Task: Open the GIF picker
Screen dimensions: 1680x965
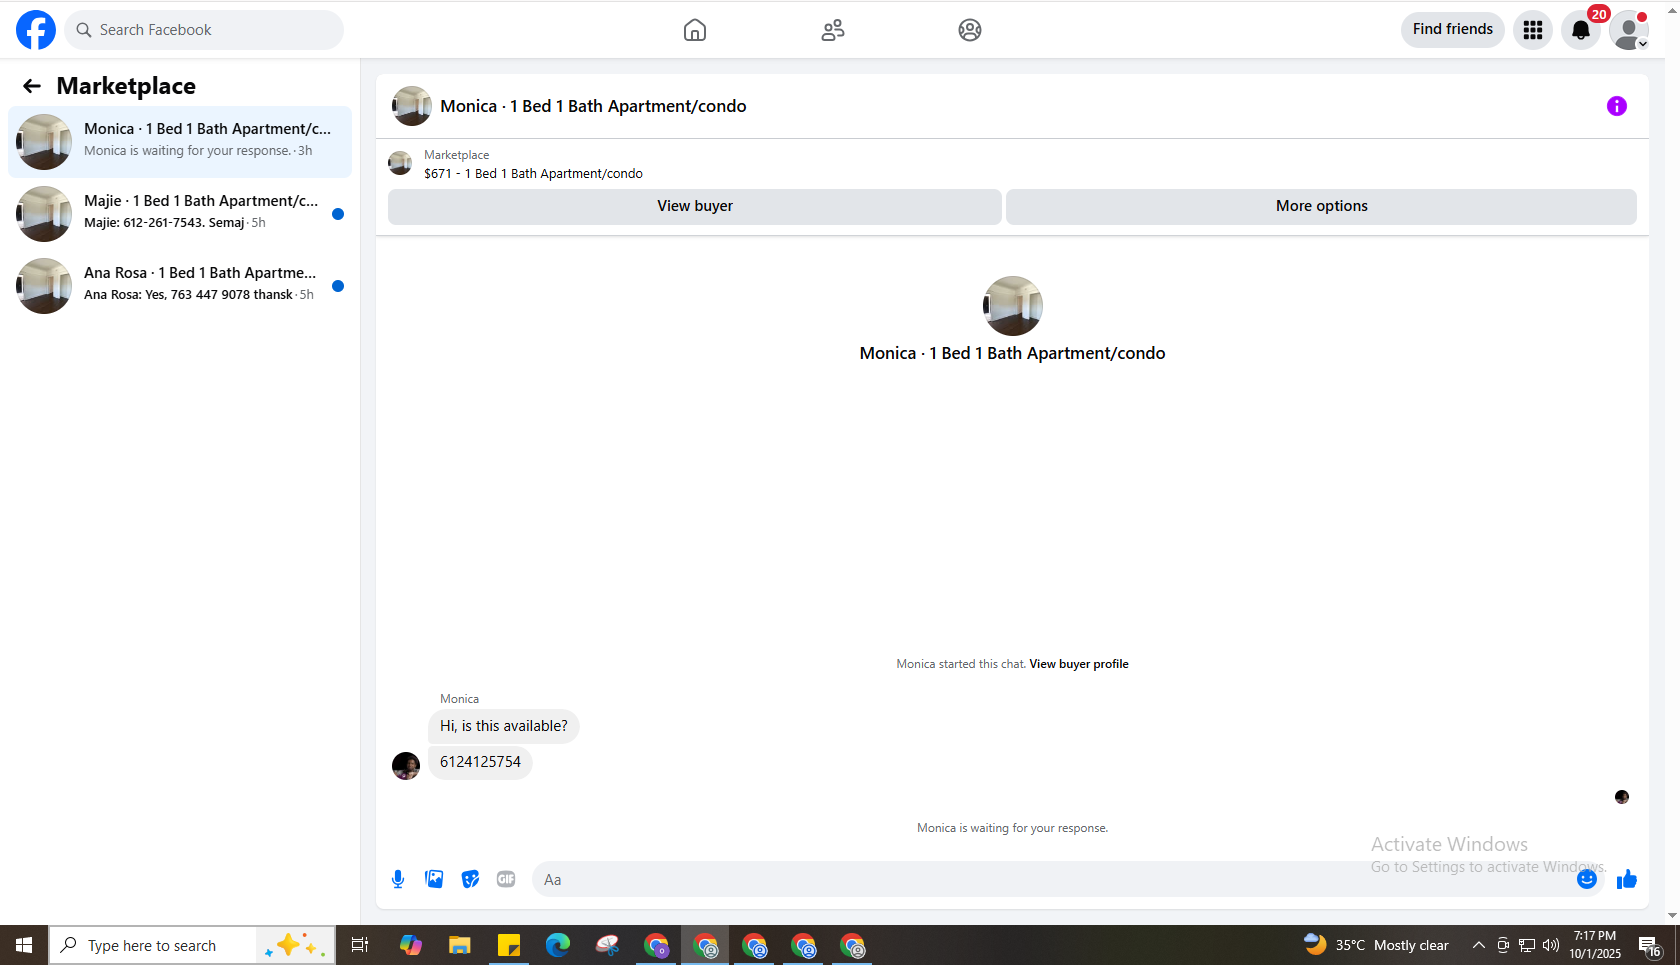Action: coord(506,879)
